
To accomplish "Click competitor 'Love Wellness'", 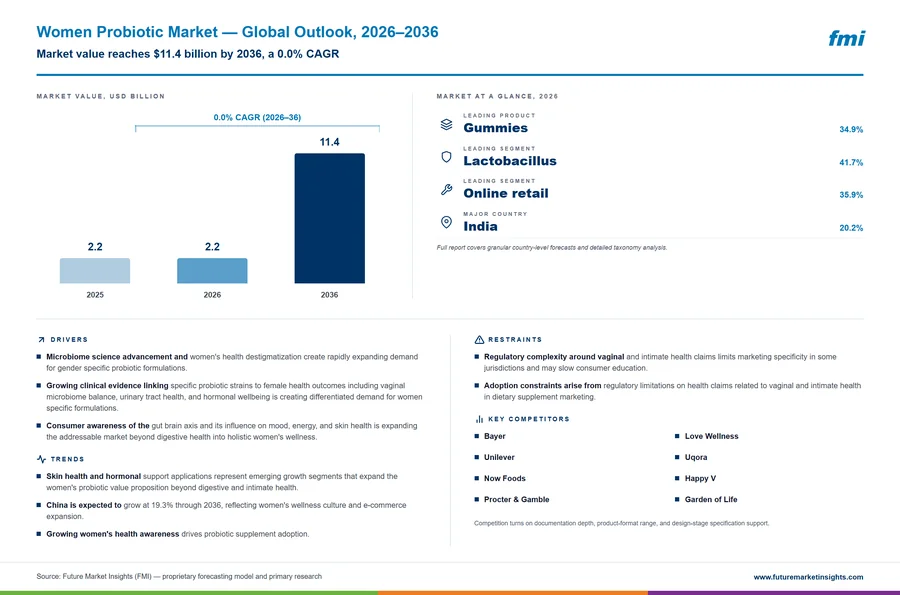I will point(711,436).
